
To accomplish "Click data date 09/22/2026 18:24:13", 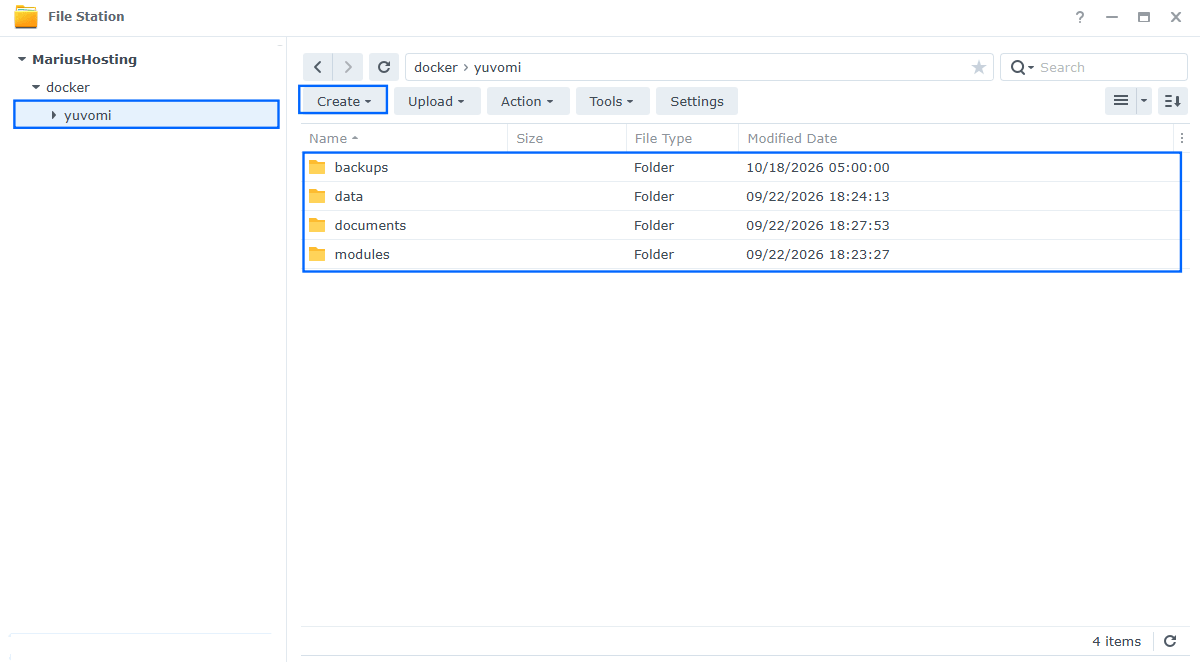I will coord(818,196).
